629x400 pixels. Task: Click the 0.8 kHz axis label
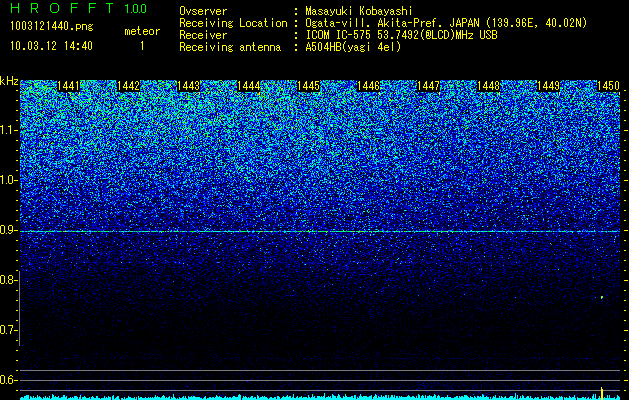(x=7, y=280)
